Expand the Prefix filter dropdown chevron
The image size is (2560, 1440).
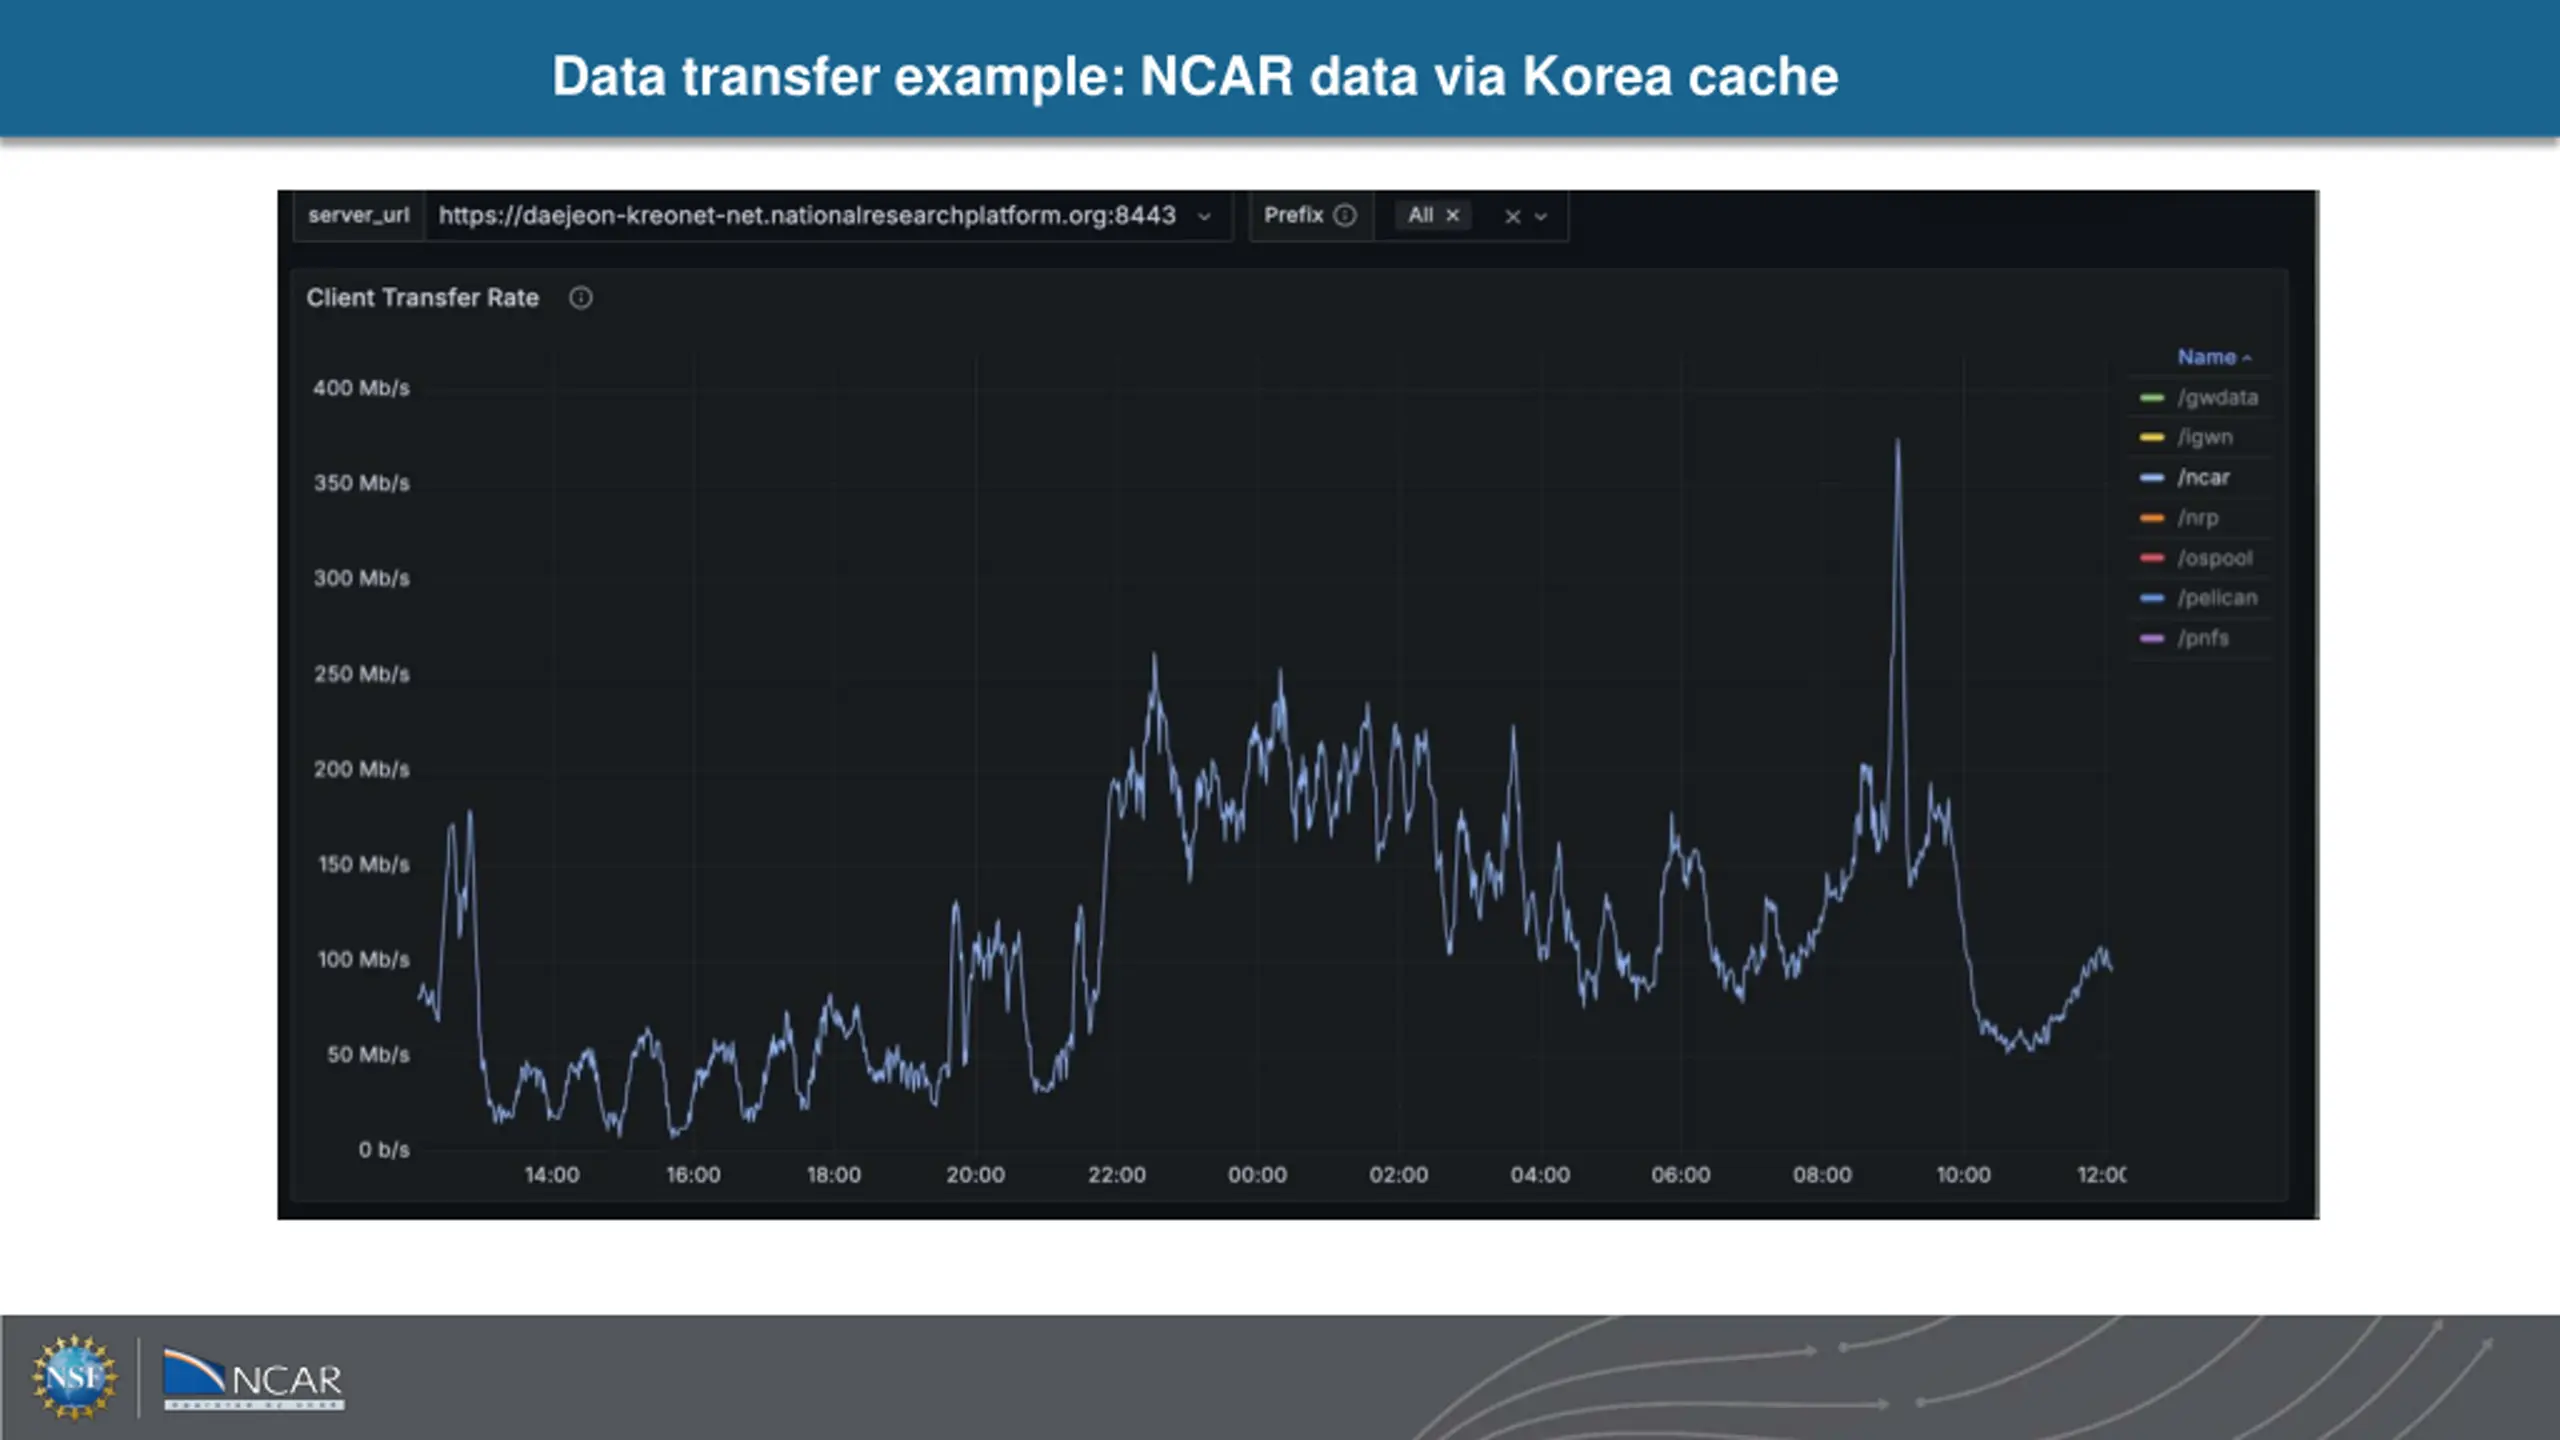click(1541, 217)
